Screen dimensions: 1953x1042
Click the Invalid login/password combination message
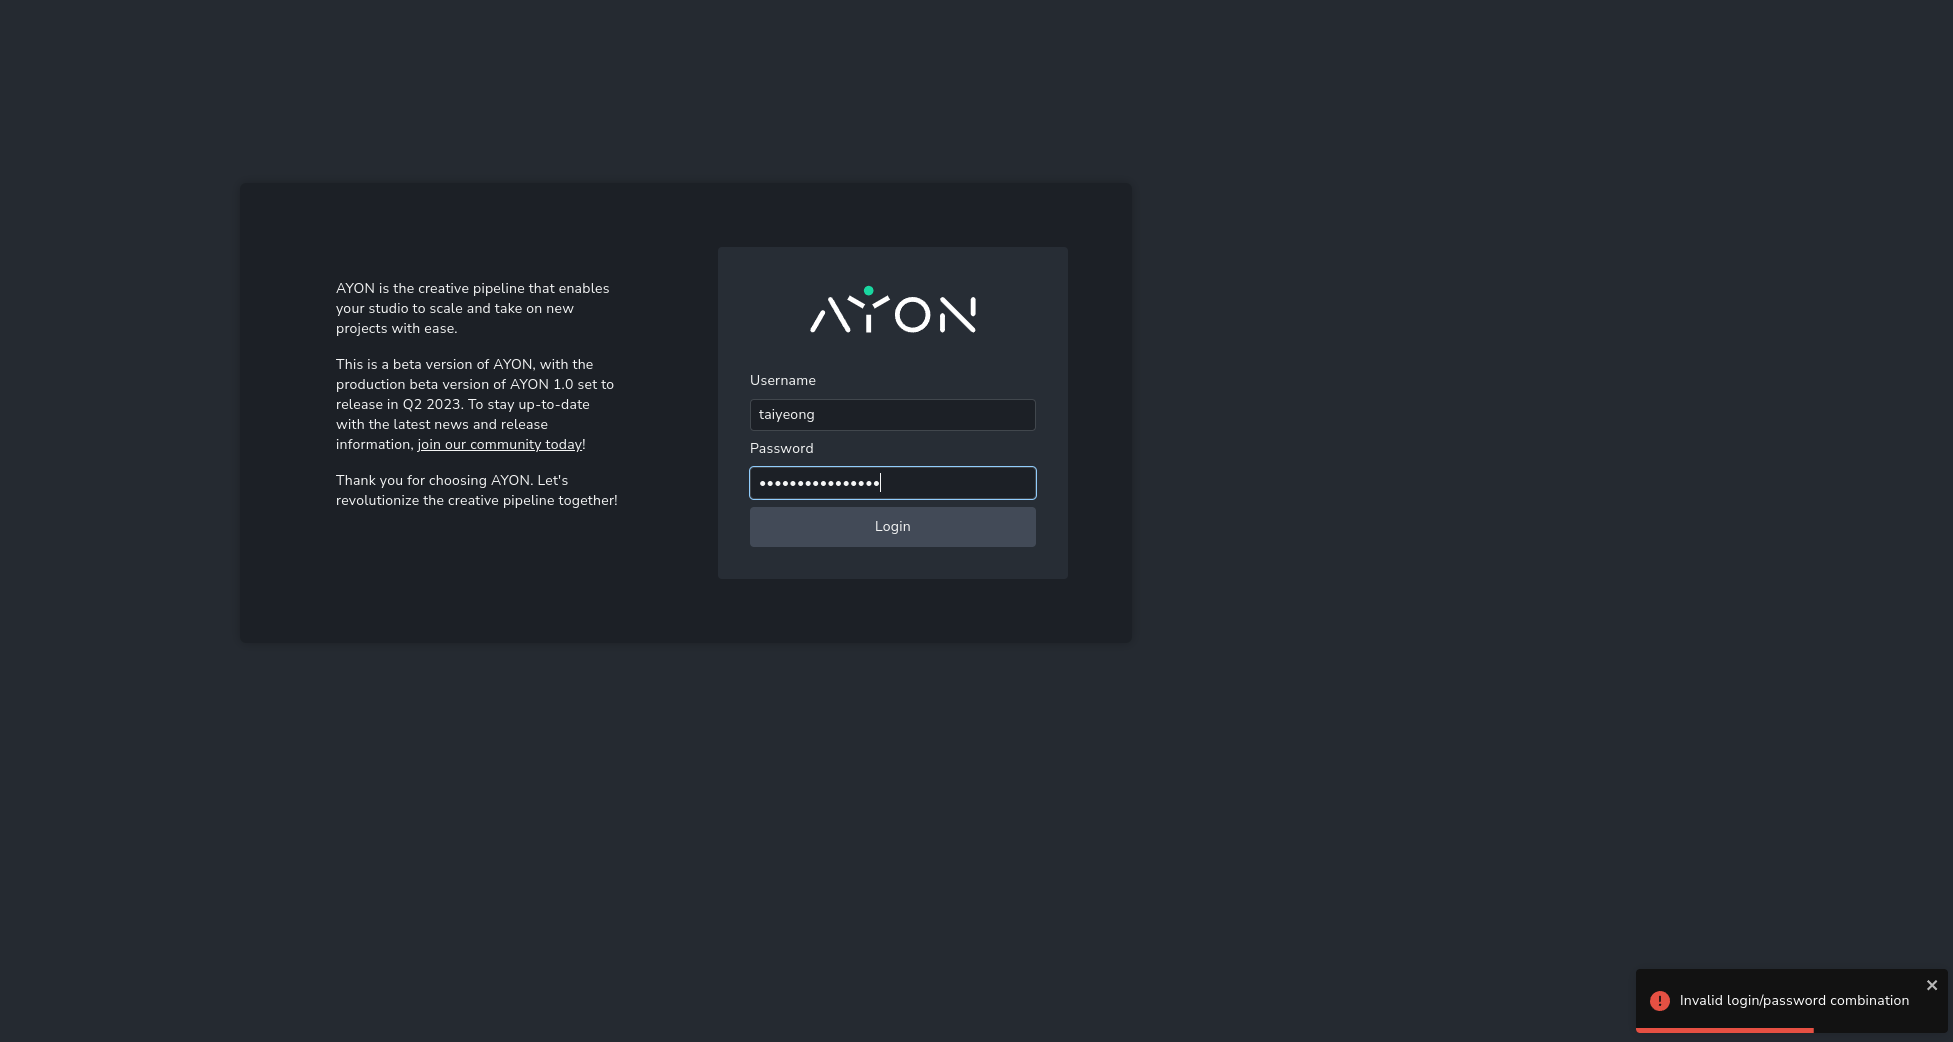1794,1001
